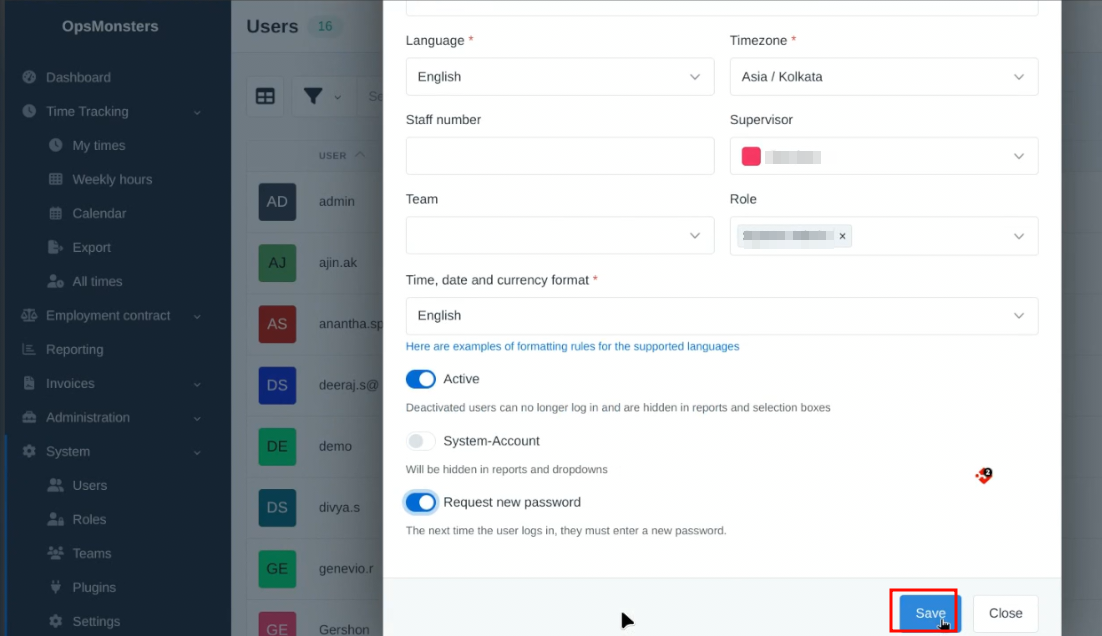Click the My times clock icon
This screenshot has width=1102, height=636.
(56, 145)
